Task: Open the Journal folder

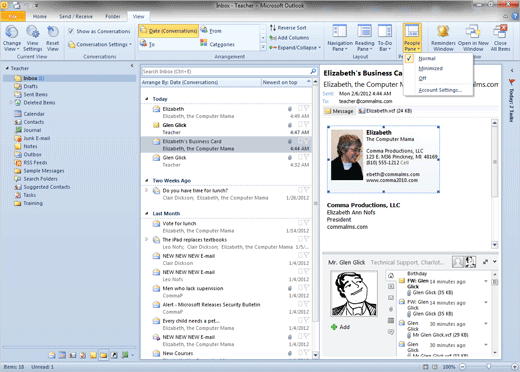Action: click(28, 130)
